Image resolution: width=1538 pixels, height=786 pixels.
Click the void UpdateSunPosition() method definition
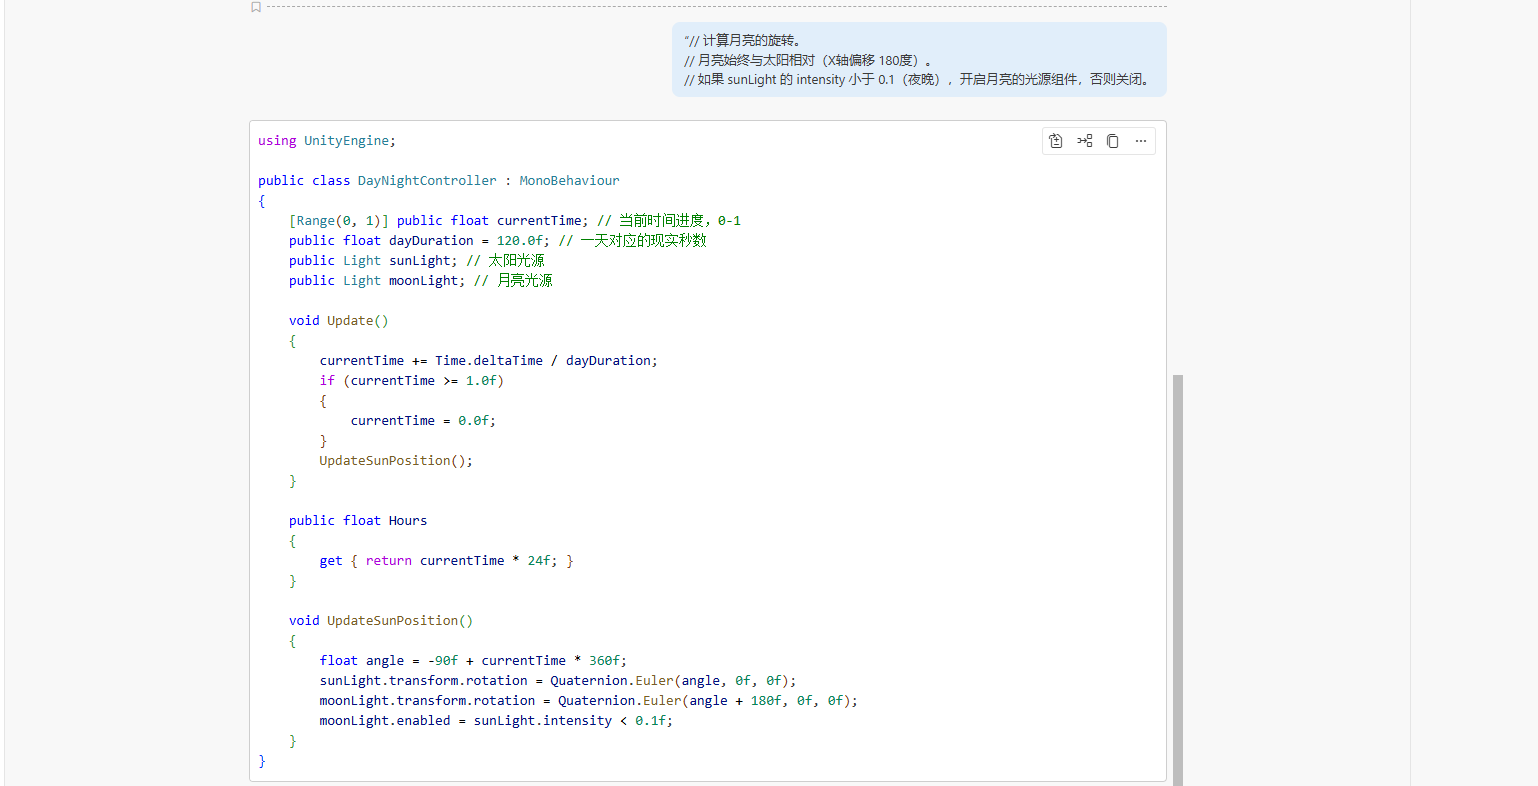pos(380,621)
